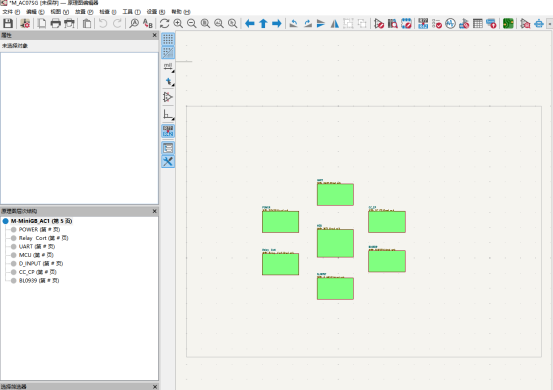Open the cursor shape dropdown
The image size is (553, 390).
pos(168,81)
